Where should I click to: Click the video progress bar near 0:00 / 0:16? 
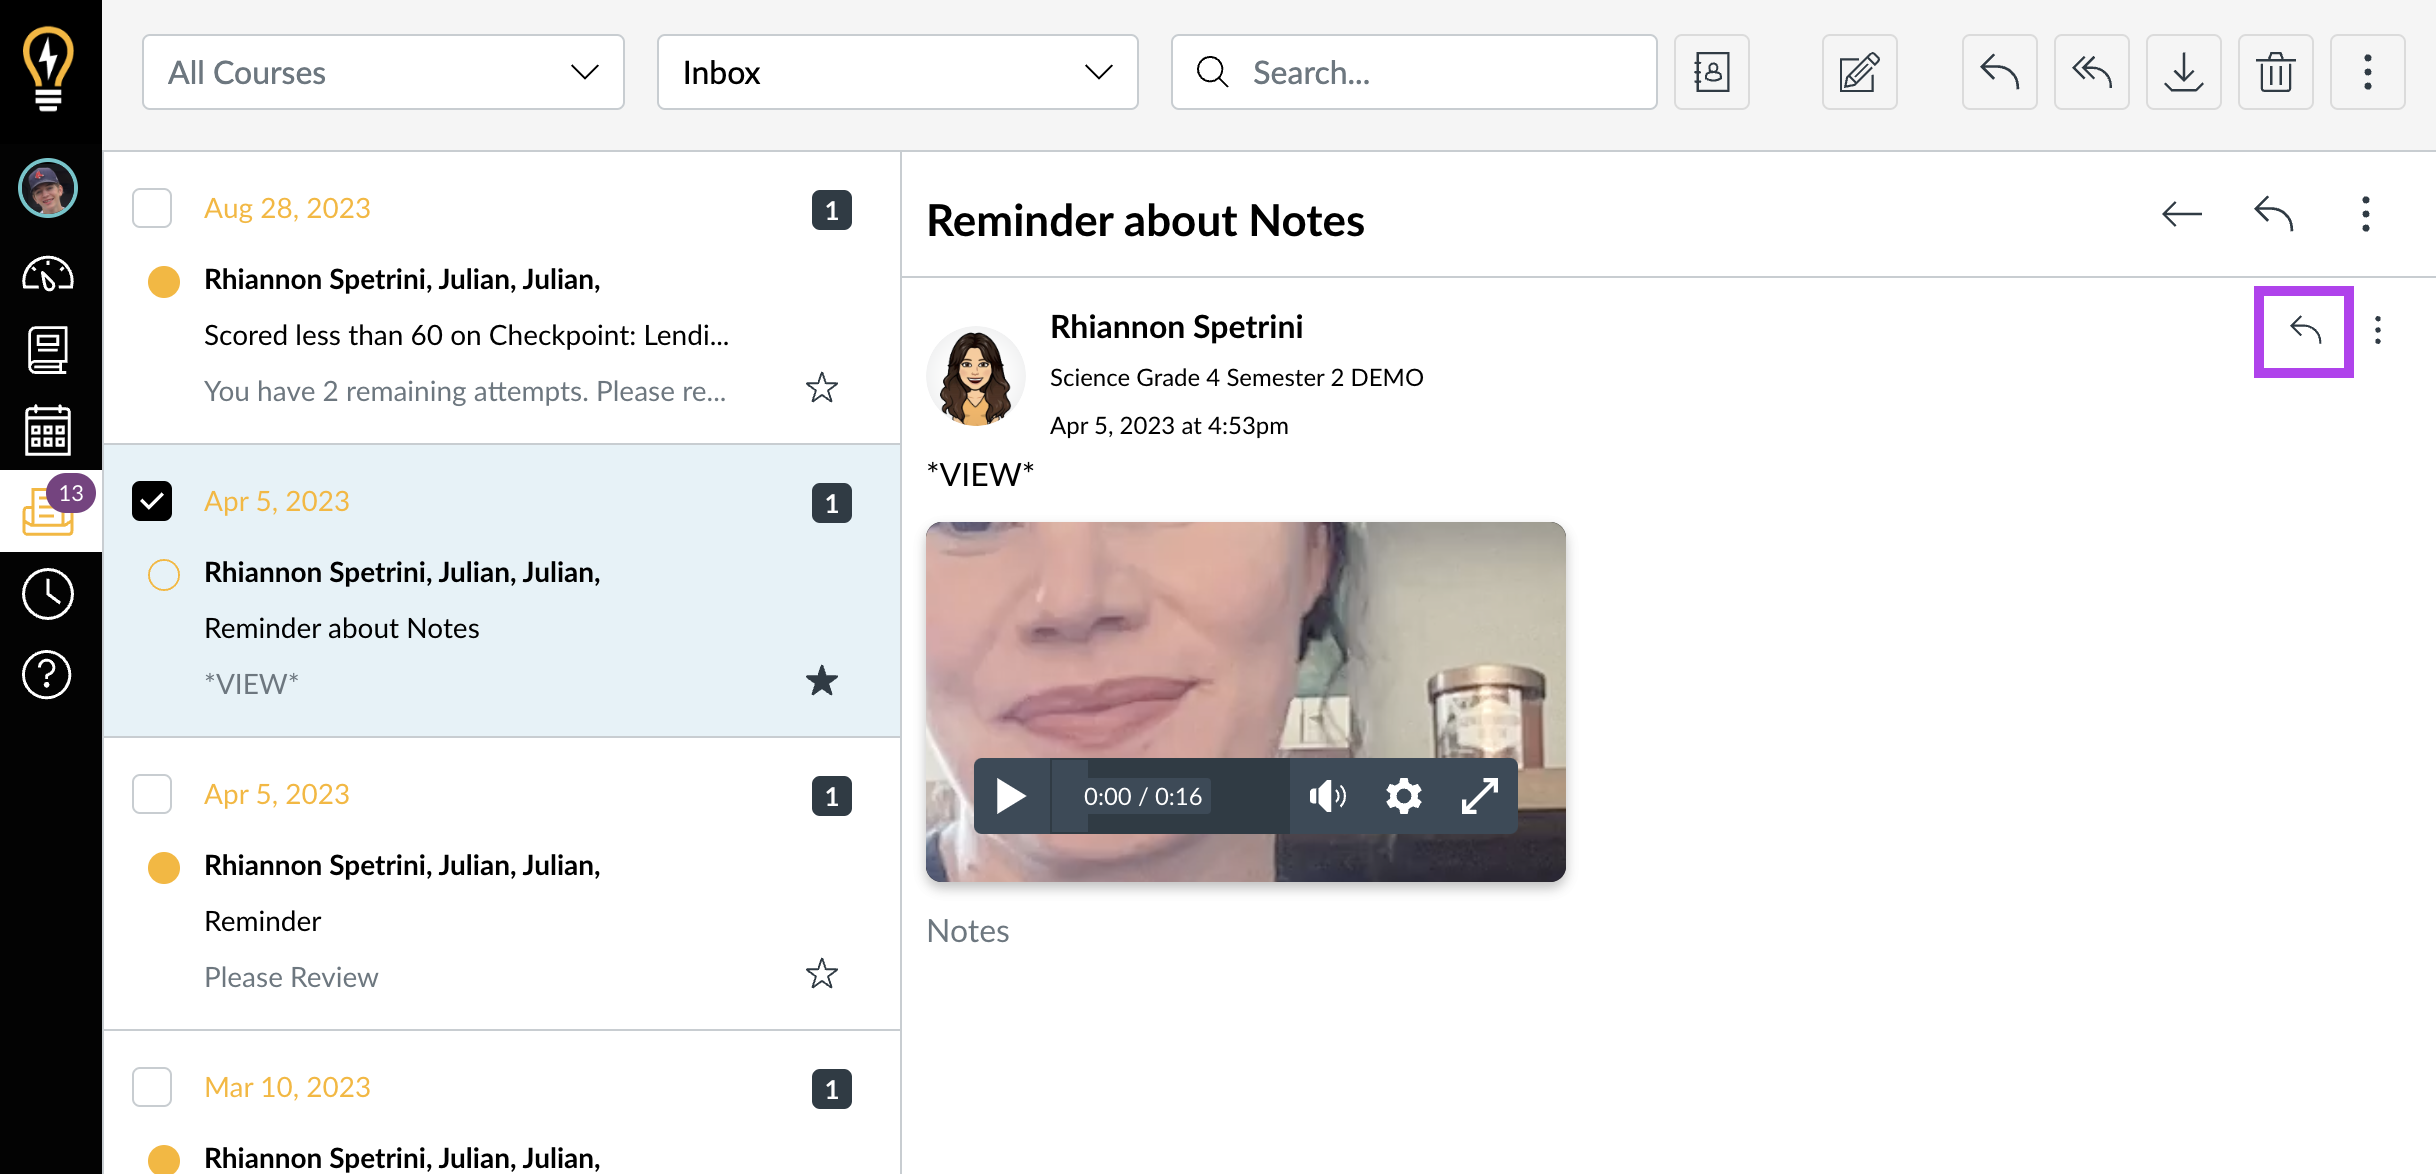1170,796
